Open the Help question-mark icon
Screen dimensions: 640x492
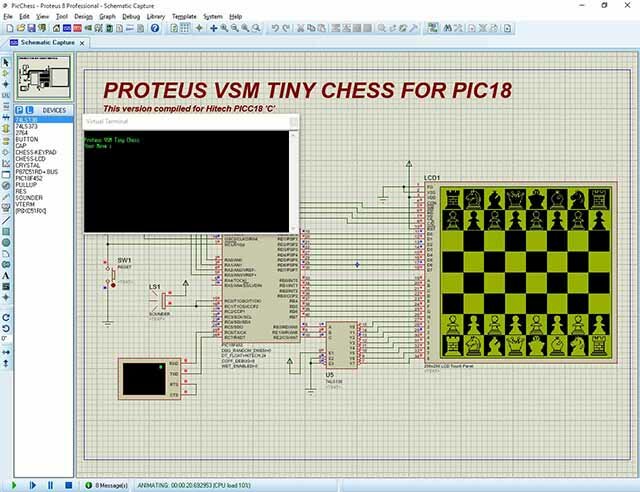pyautogui.click(x=155, y=28)
